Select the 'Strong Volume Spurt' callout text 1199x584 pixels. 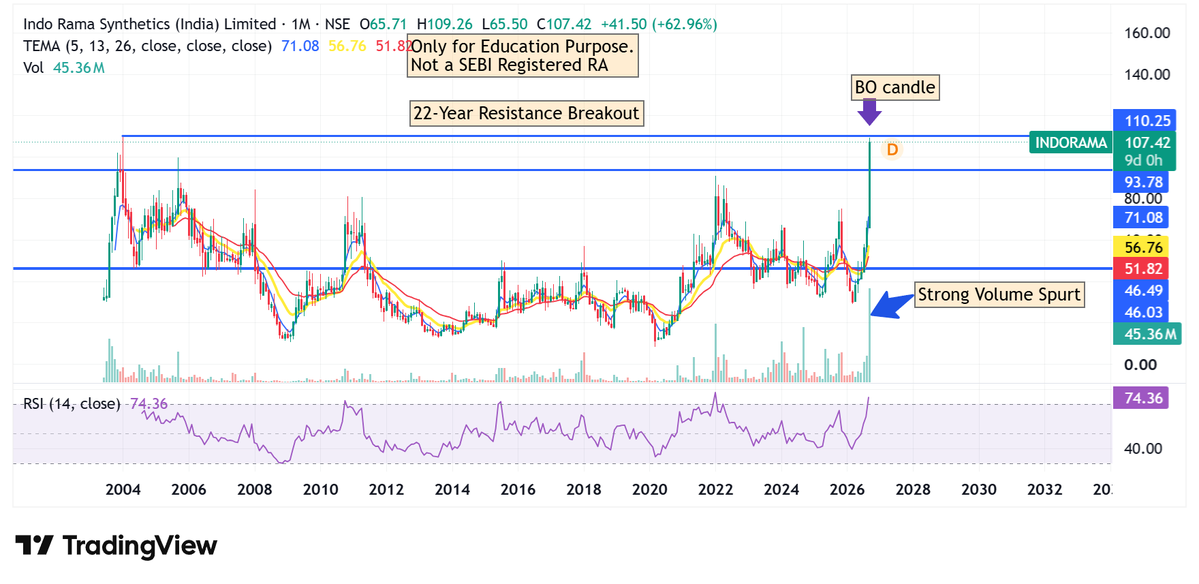pyautogui.click(x=1000, y=294)
